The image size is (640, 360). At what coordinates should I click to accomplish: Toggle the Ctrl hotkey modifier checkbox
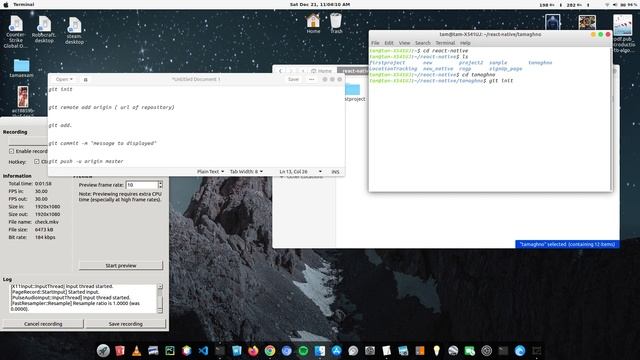tap(37, 162)
